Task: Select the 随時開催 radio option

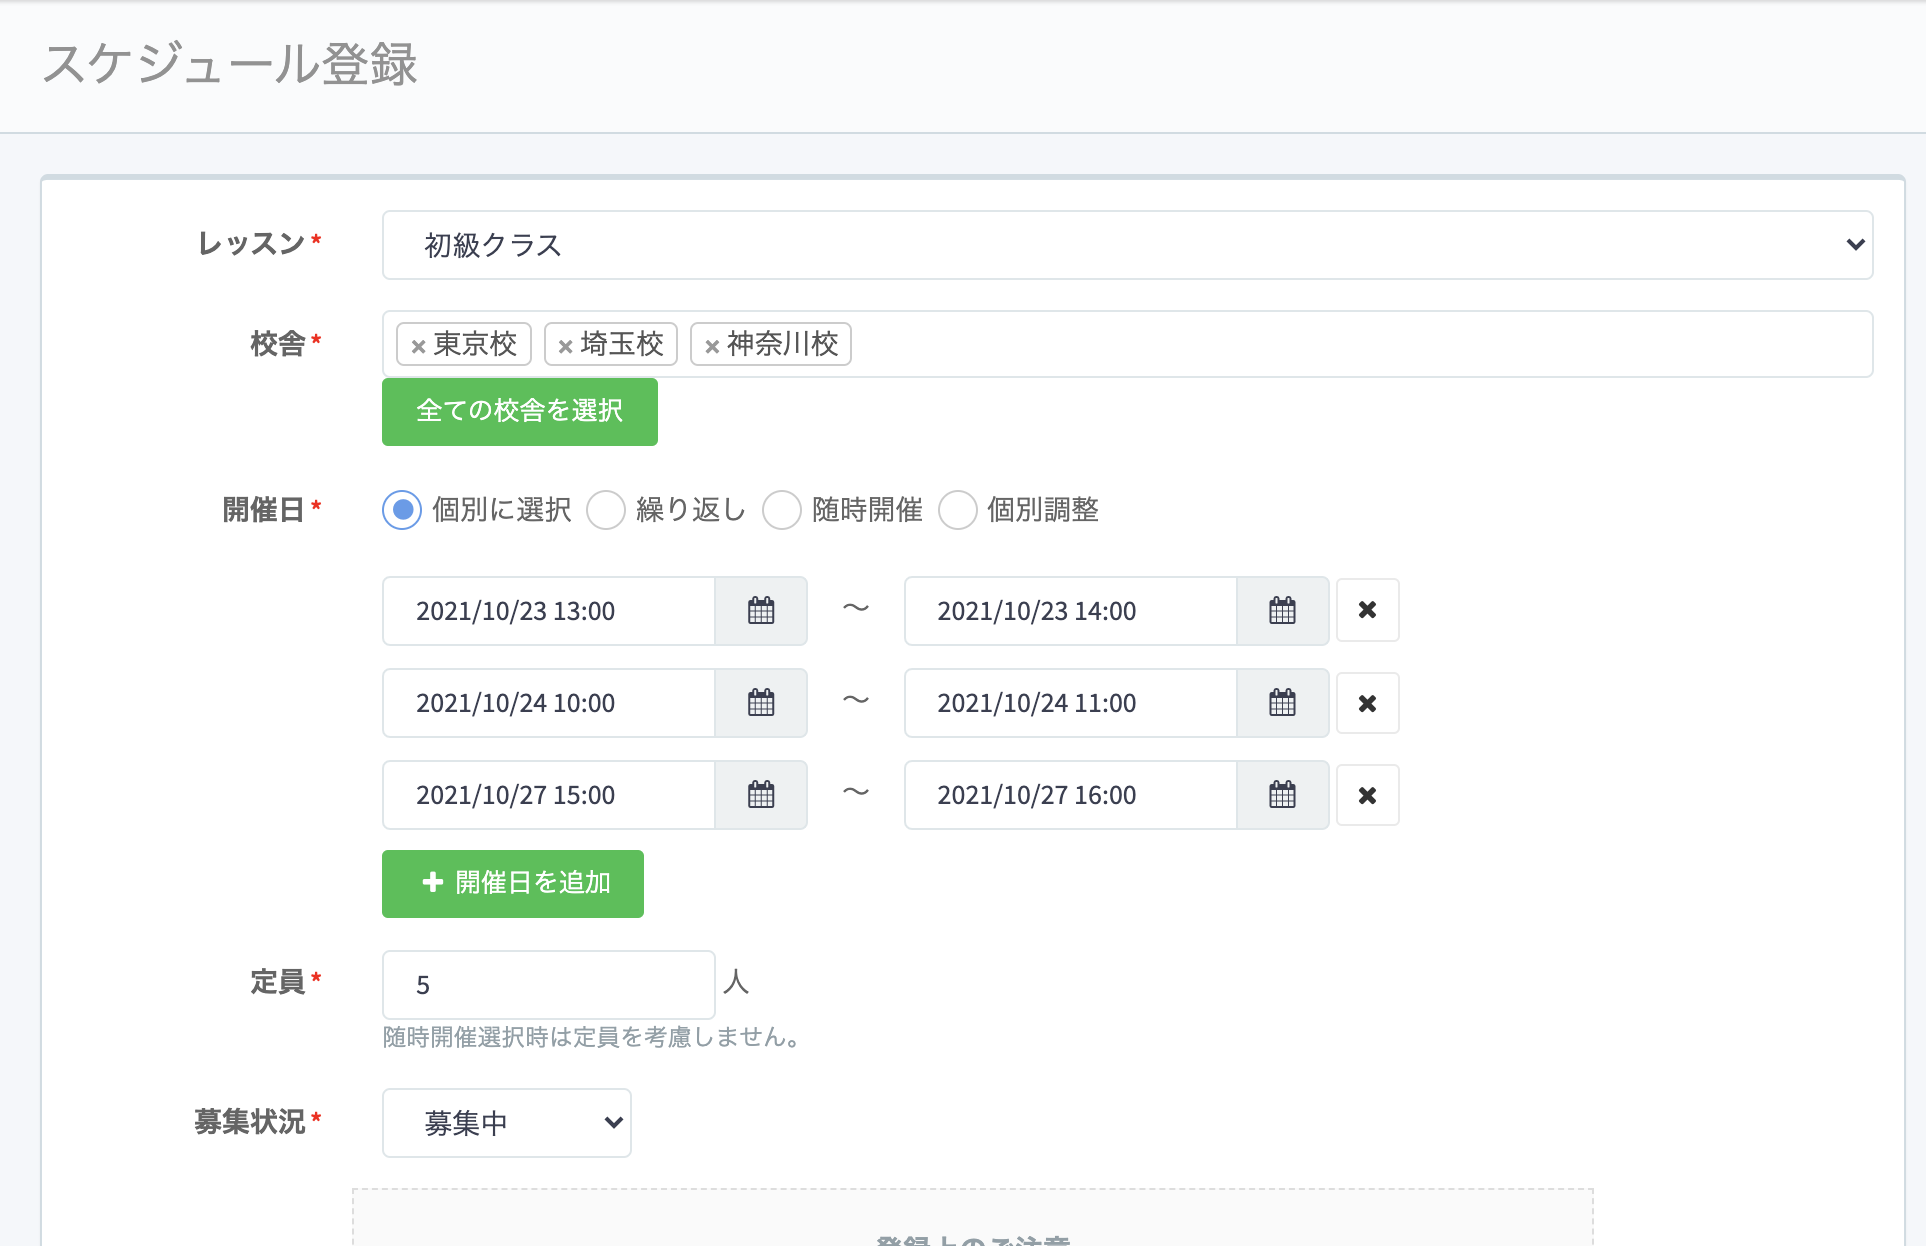Action: 782,510
